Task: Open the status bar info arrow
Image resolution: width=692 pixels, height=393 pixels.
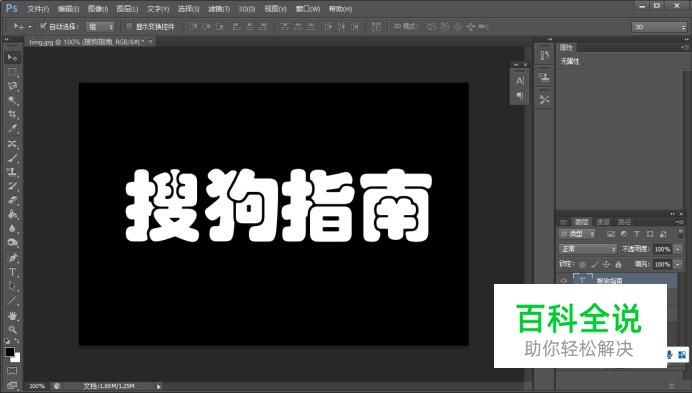Action: 158,386
